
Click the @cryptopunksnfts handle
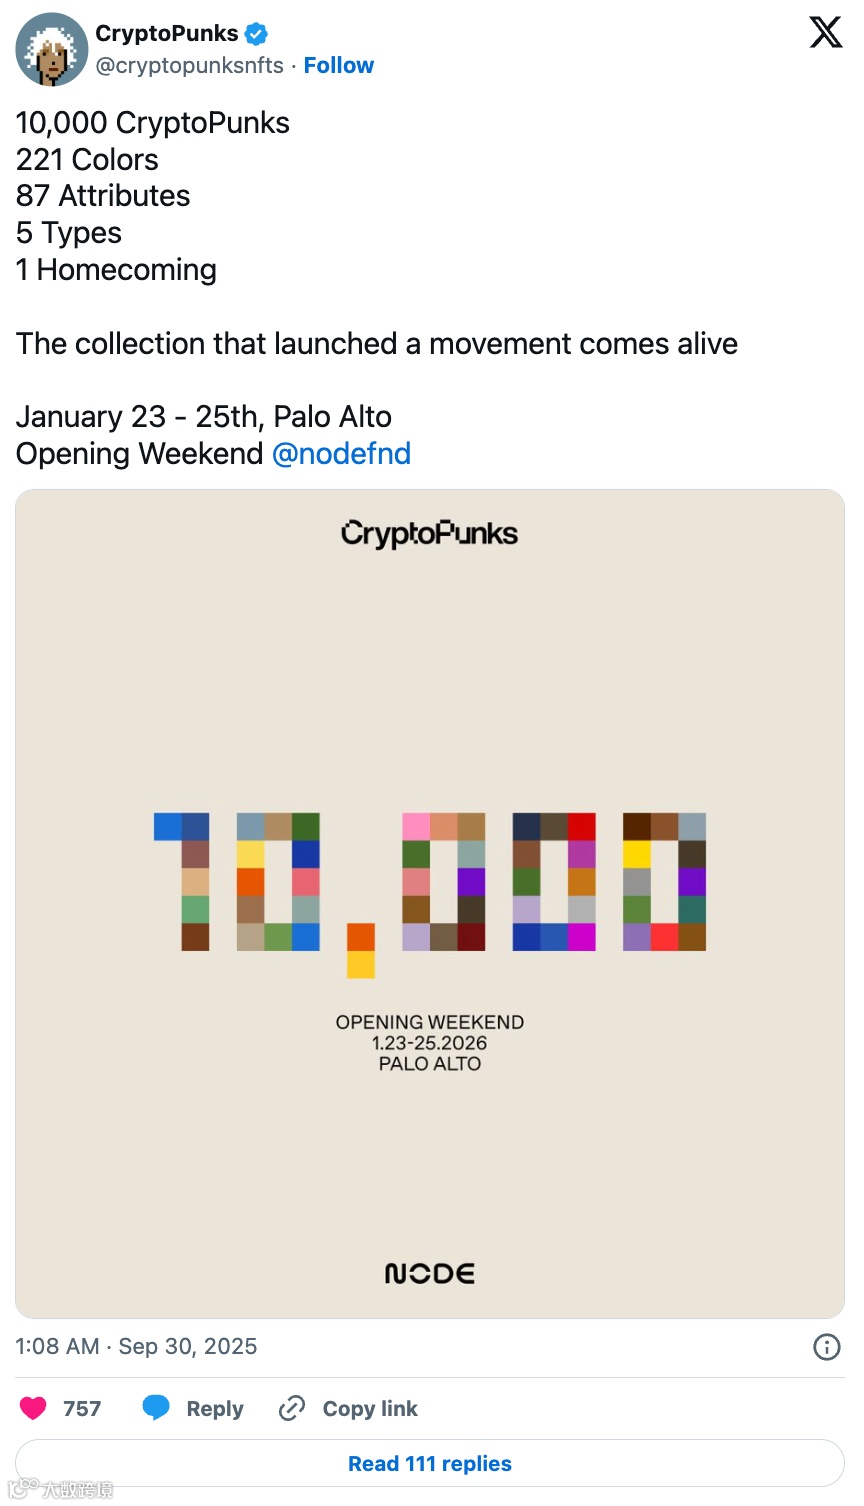point(190,65)
